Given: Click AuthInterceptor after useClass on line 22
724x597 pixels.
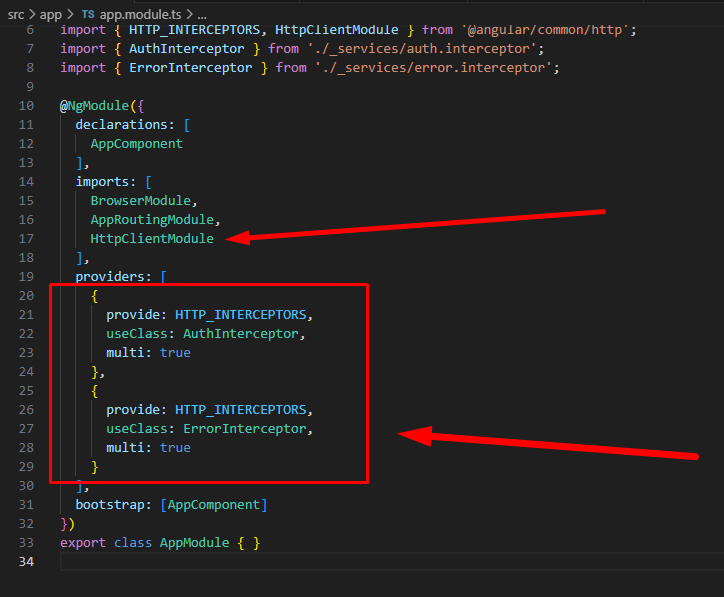Looking at the screenshot, I should click(240, 333).
